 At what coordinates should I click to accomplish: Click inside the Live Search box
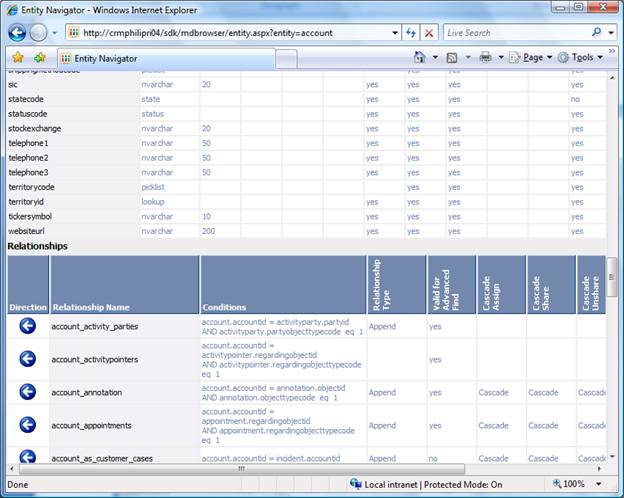click(x=515, y=32)
